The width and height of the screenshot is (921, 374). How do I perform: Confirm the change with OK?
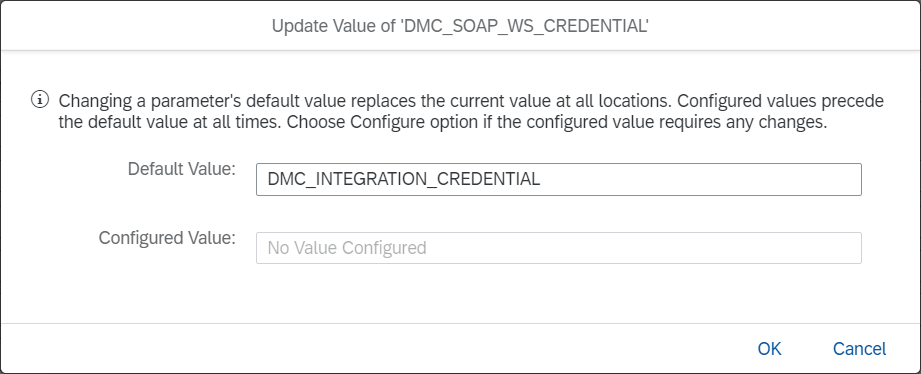769,348
